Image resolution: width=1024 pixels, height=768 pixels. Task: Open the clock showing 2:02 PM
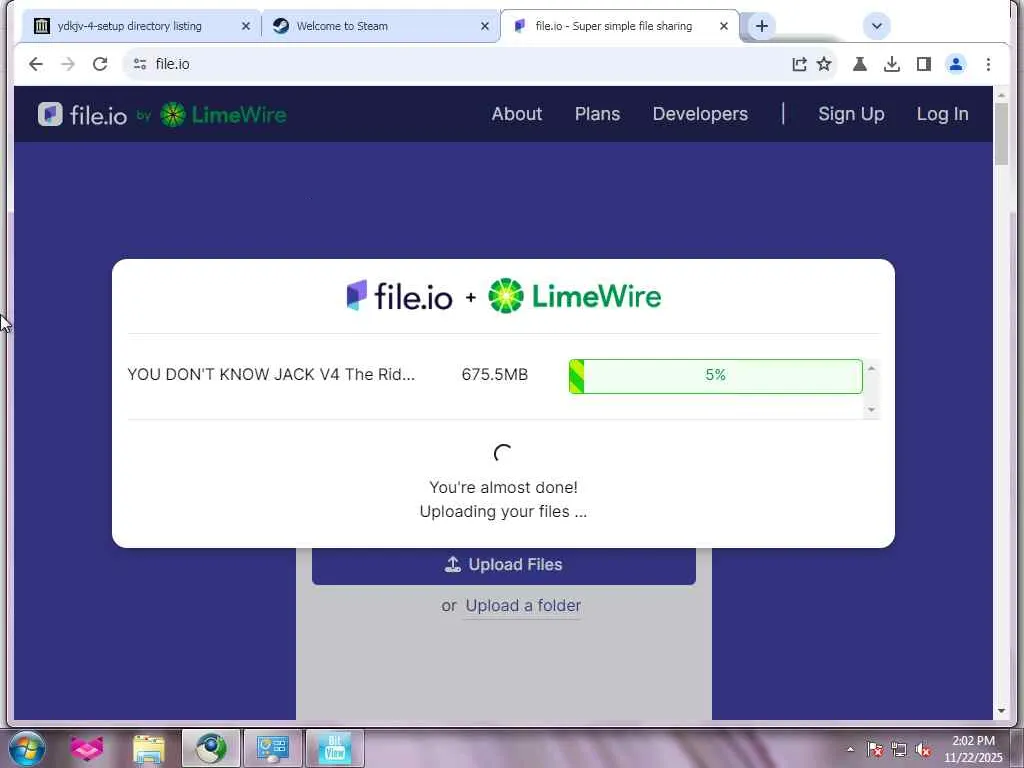click(x=973, y=749)
